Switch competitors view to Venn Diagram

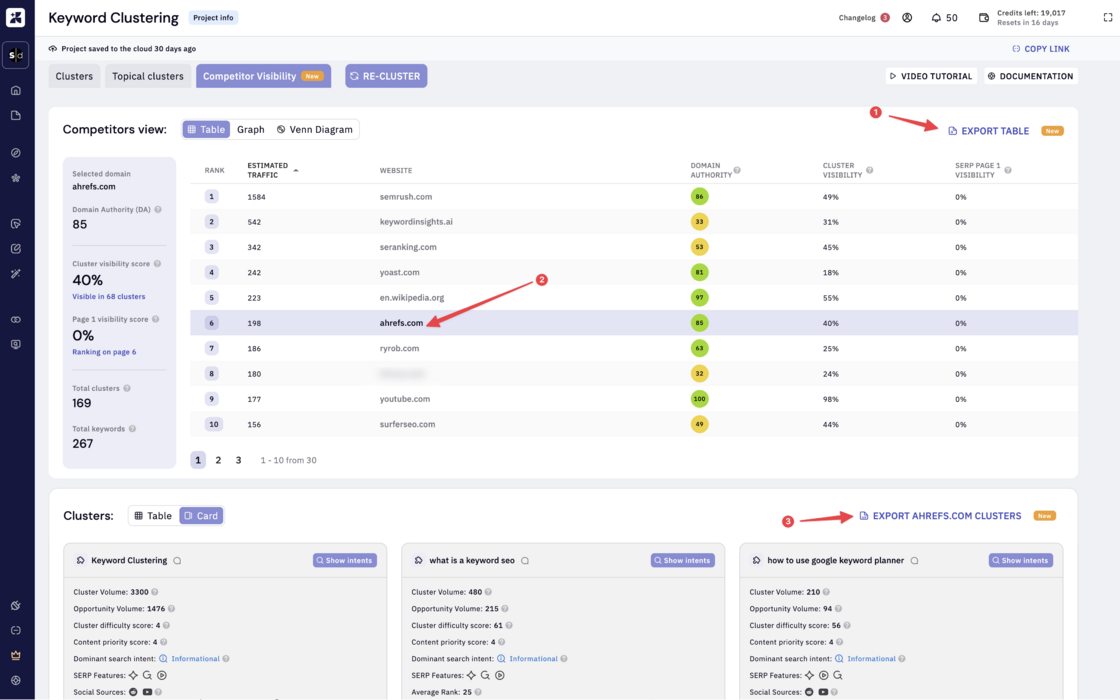pyautogui.click(x=314, y=129)
